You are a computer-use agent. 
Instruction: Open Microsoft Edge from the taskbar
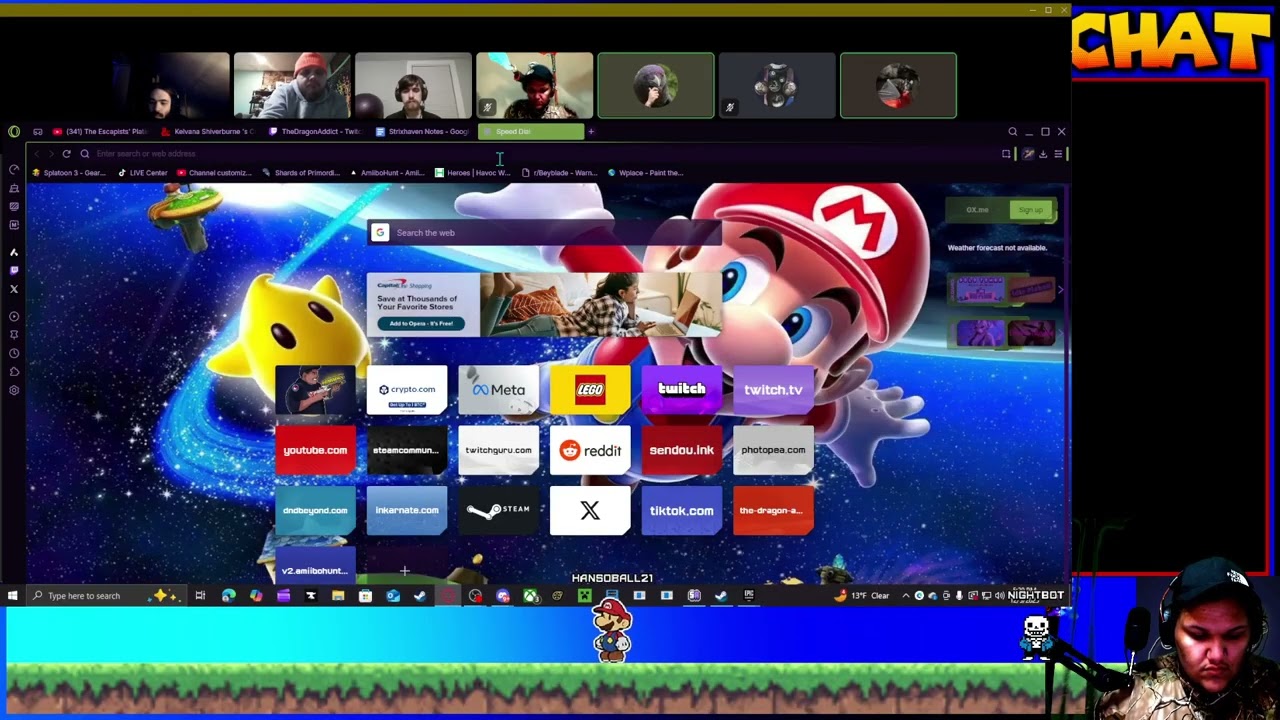(x=229, y=596)
